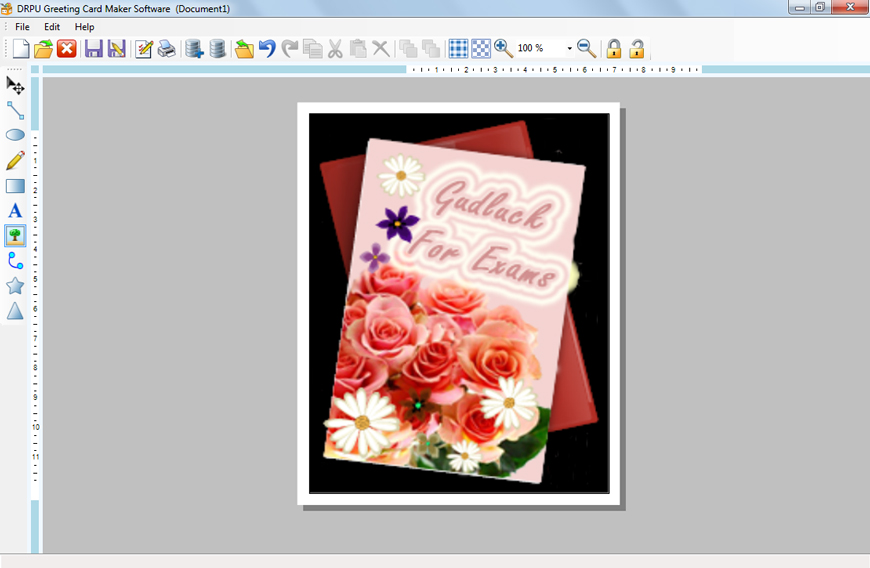Click the red X close document icon
This screenshot has width=870, height=568.
click(x=67, y=49)
